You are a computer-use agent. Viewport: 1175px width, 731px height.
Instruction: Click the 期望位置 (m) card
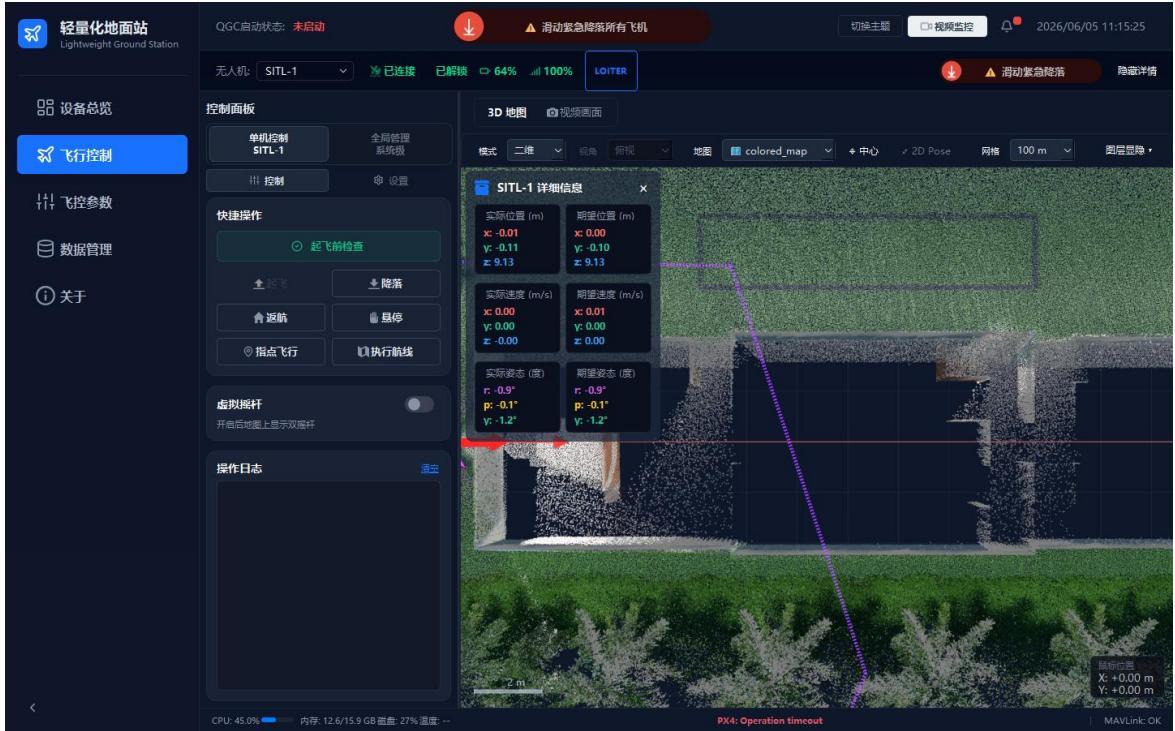pos(608,239)
